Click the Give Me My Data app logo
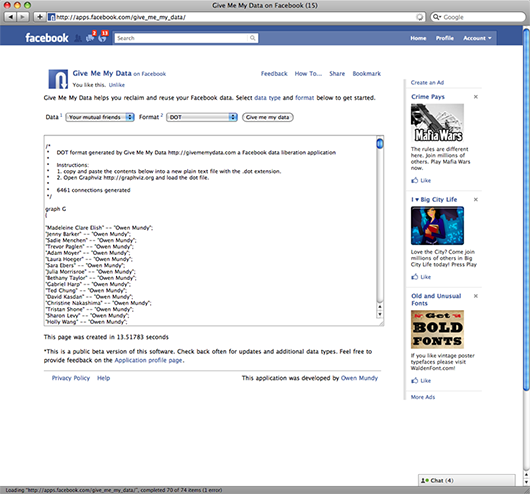Image resolution: width=530 pixels, height=494 pixels. [58, 79]
